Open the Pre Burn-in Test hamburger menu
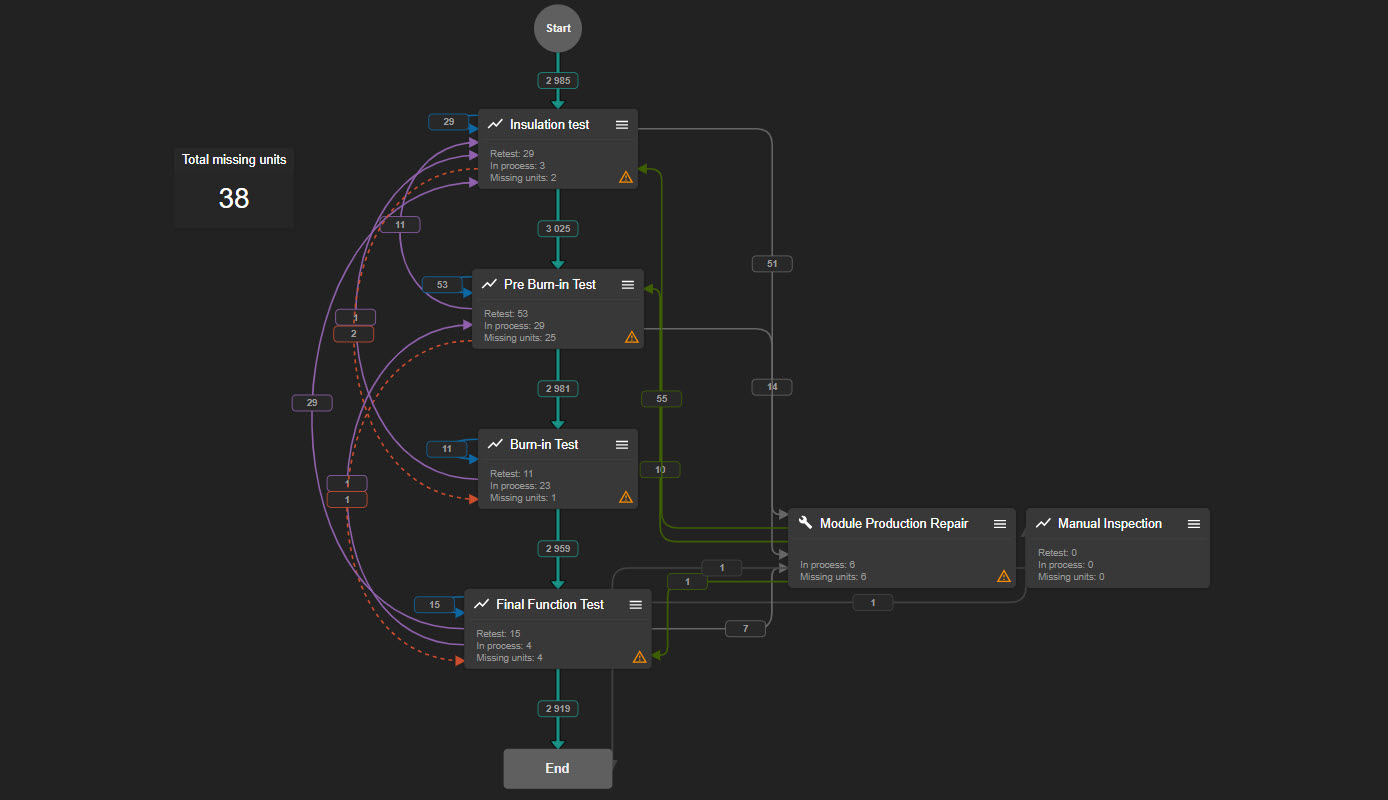This screenshot has width=1388, height=800. pyautogui.click(x=628, y=284)
